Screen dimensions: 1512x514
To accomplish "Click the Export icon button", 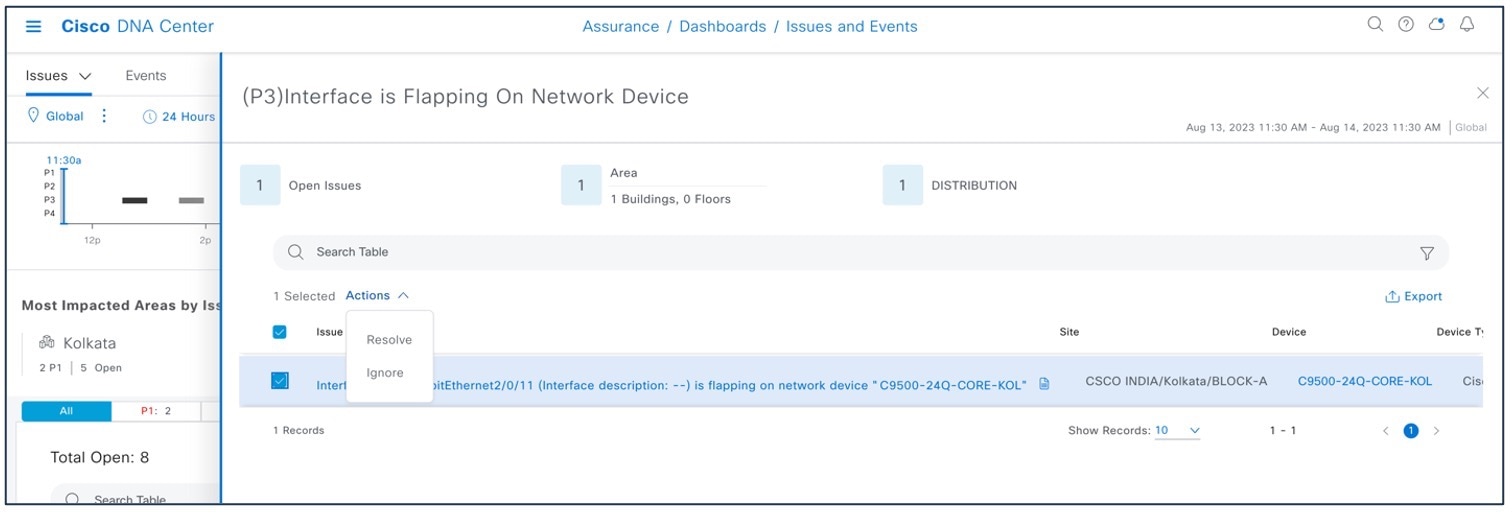I will 1413,296.
